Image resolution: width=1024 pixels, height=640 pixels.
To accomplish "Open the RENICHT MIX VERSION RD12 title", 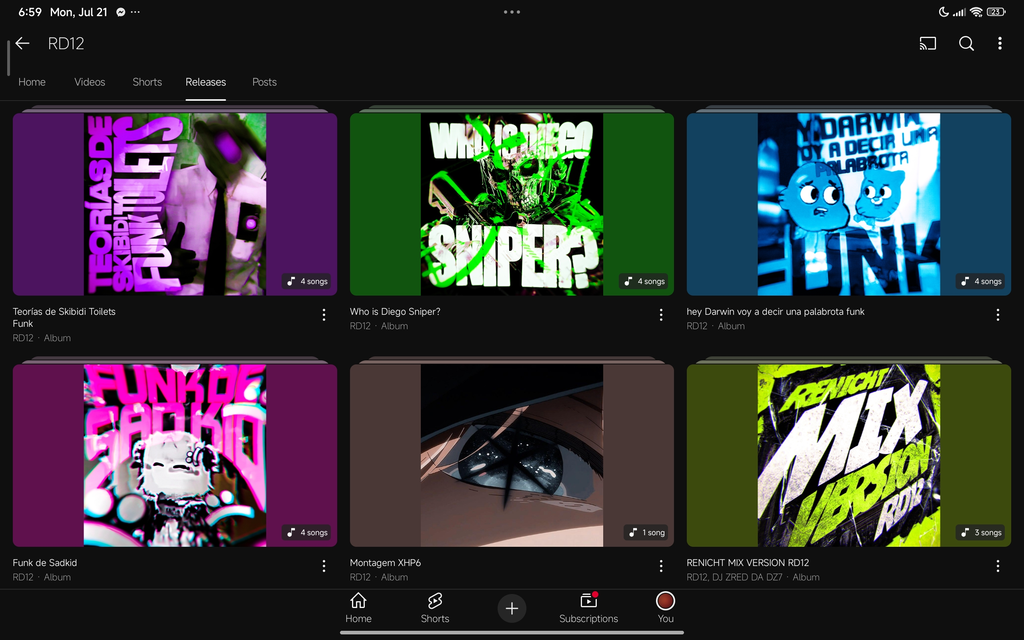I will [748, 562].
